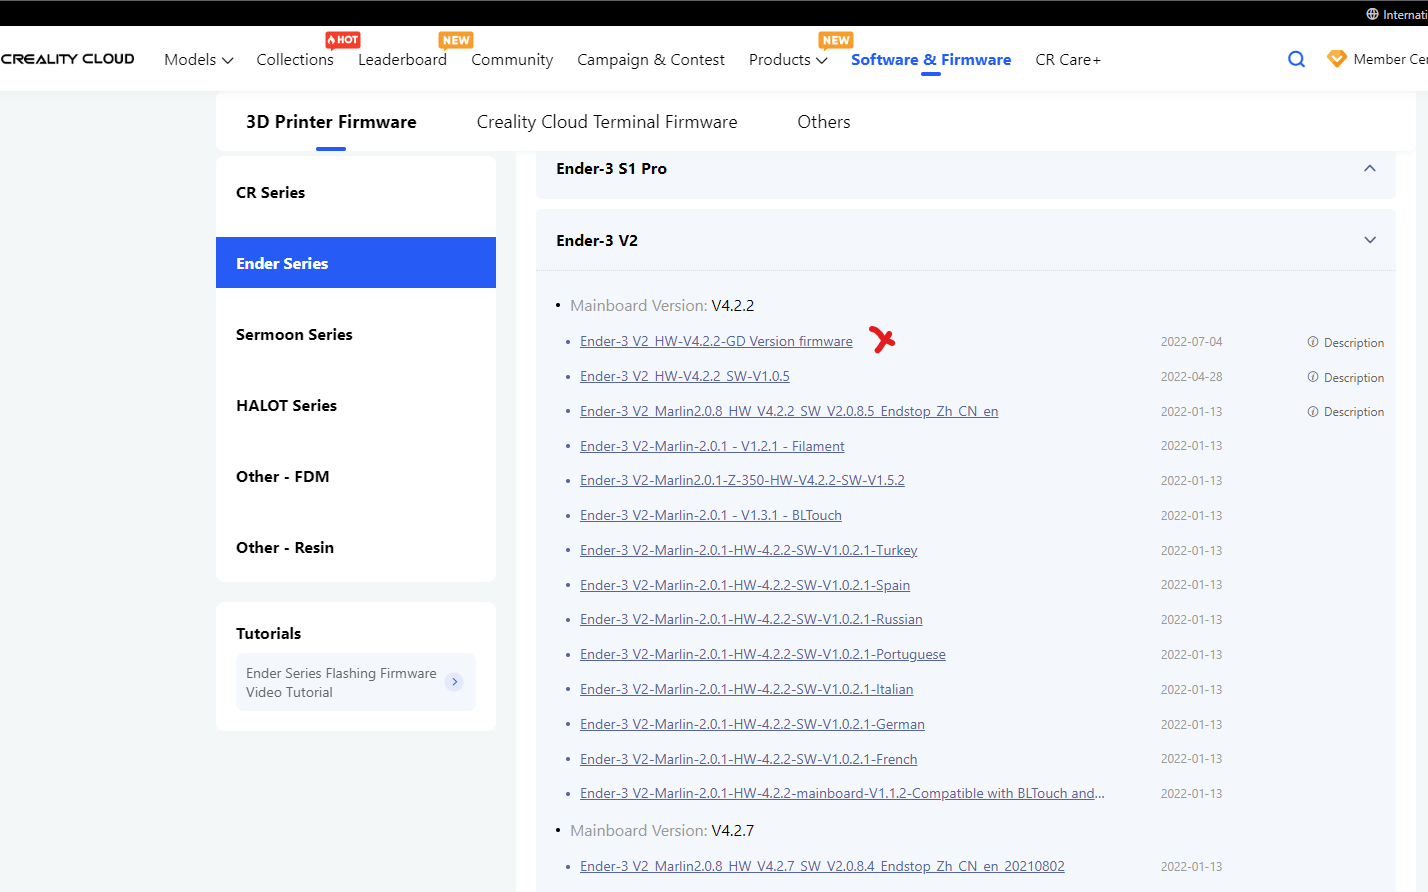Open the Description info icon for GD Version firmware

coord(1313,342)
